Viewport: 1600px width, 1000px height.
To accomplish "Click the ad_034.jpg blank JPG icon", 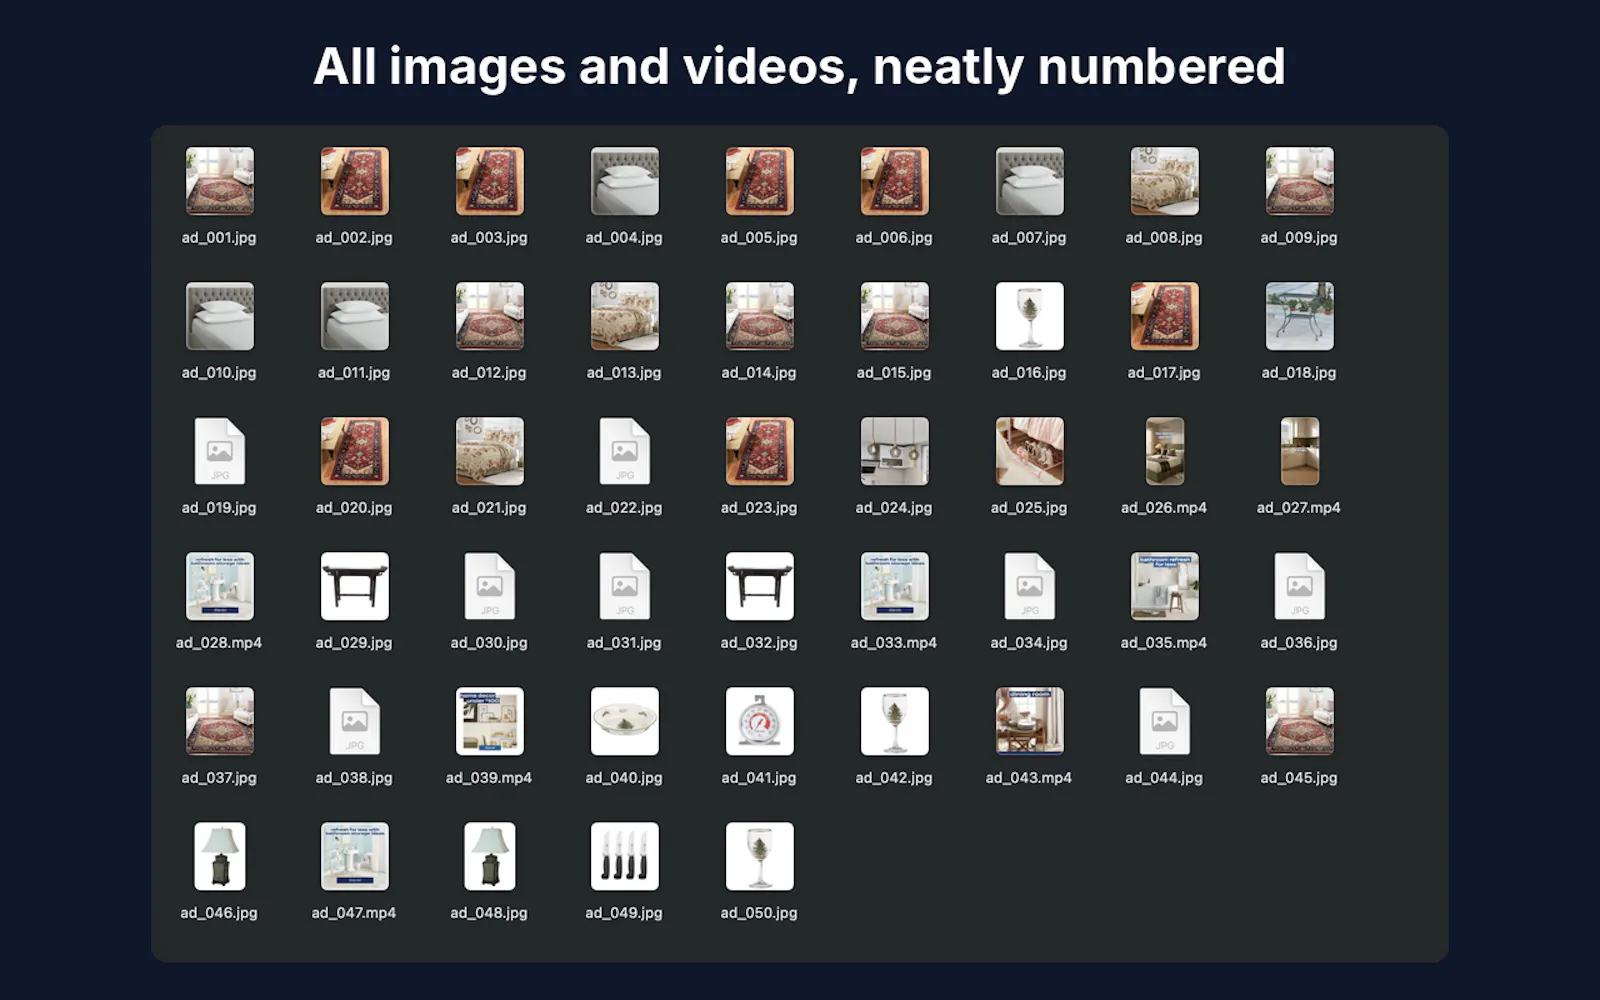I will click(x=1029, y=586).
